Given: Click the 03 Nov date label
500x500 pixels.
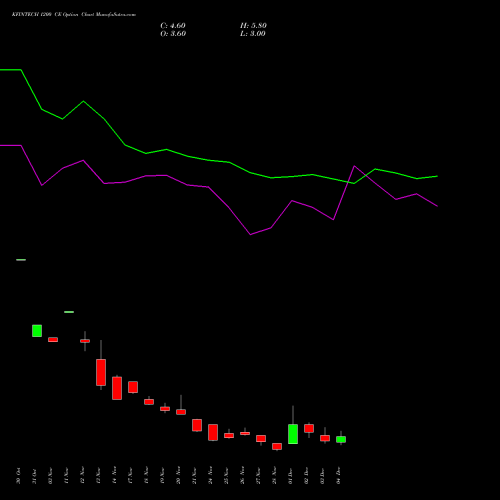Looking at the screenshot, I should [50, 476].
